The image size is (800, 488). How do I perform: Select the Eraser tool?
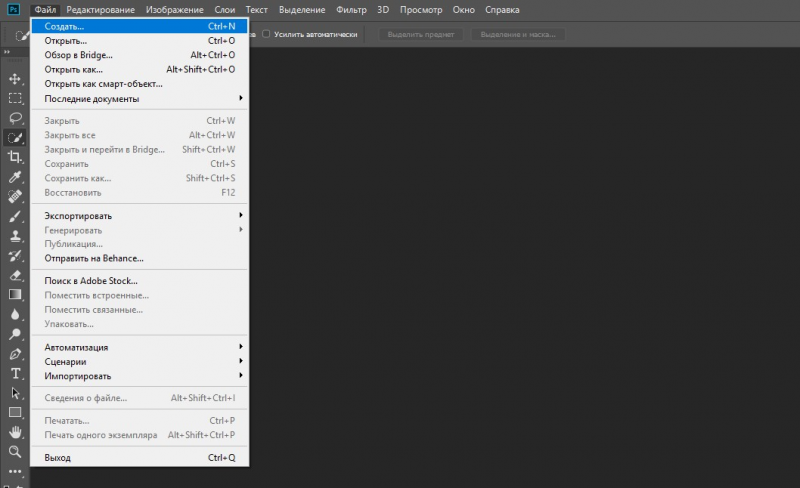tap(15, 275)
